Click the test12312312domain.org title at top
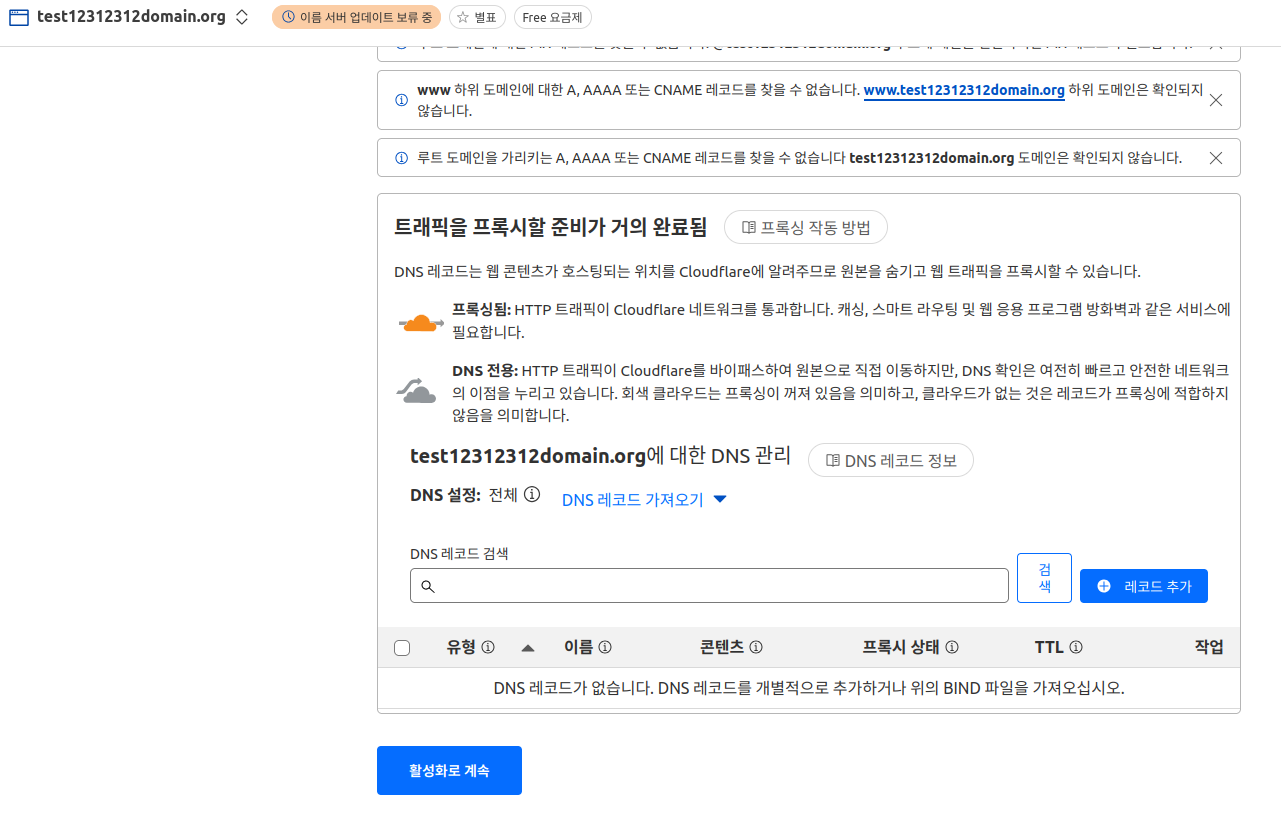Screen dimensions: 1281x813 [x=131, y=17]
